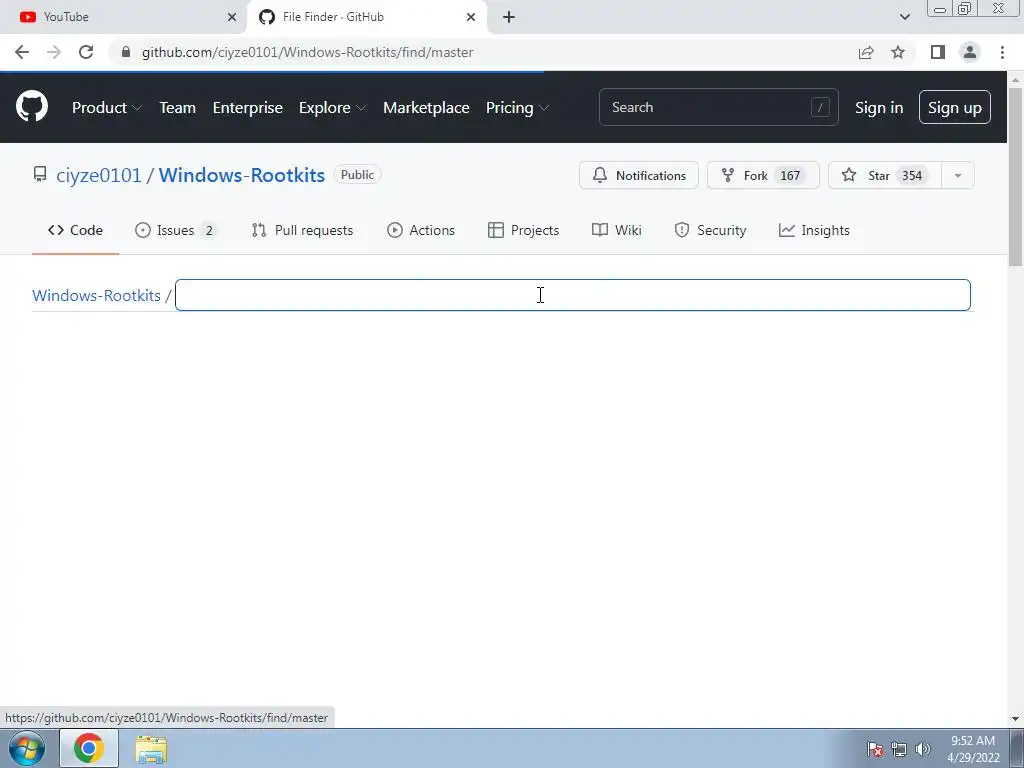Open the Star list dropdown arrow
The height and width of the screenshot is (768, 1024).
(957, 176)
